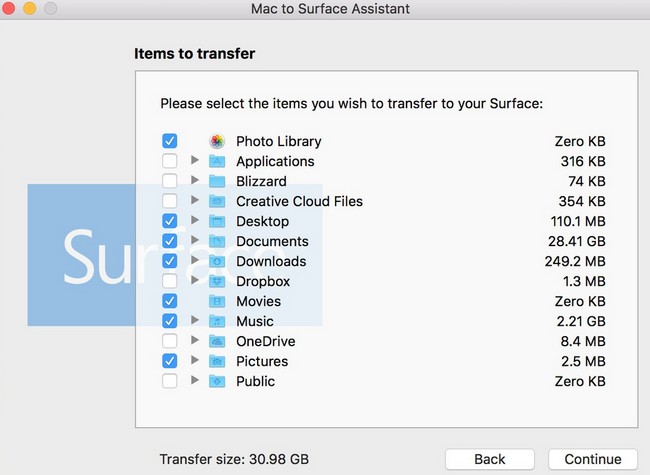The image size is (650, 475).
Task: Click the Continue button
Action: pos(592,459)
